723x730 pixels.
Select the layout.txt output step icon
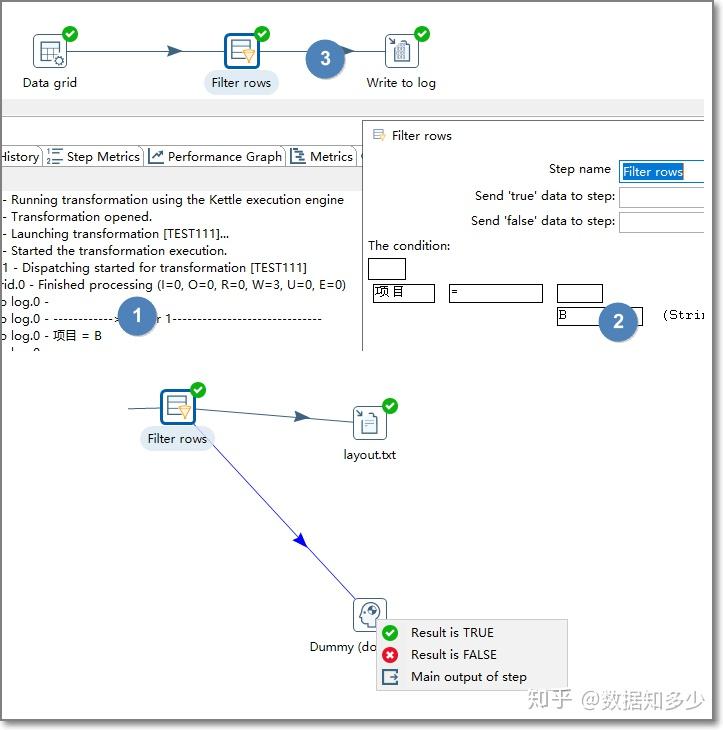[x=370, y=423]
